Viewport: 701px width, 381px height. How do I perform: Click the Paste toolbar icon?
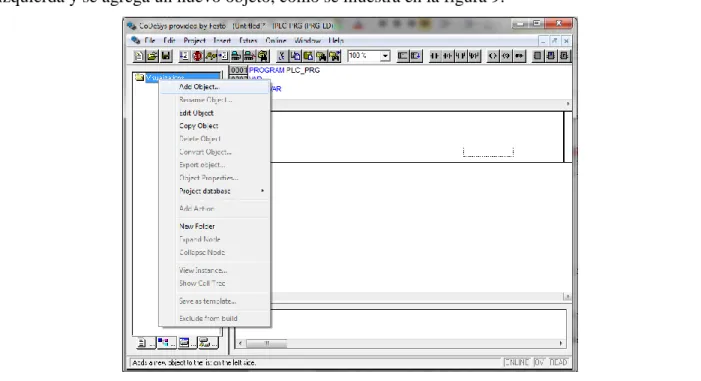pyautogui.click(x=308, y=56)
